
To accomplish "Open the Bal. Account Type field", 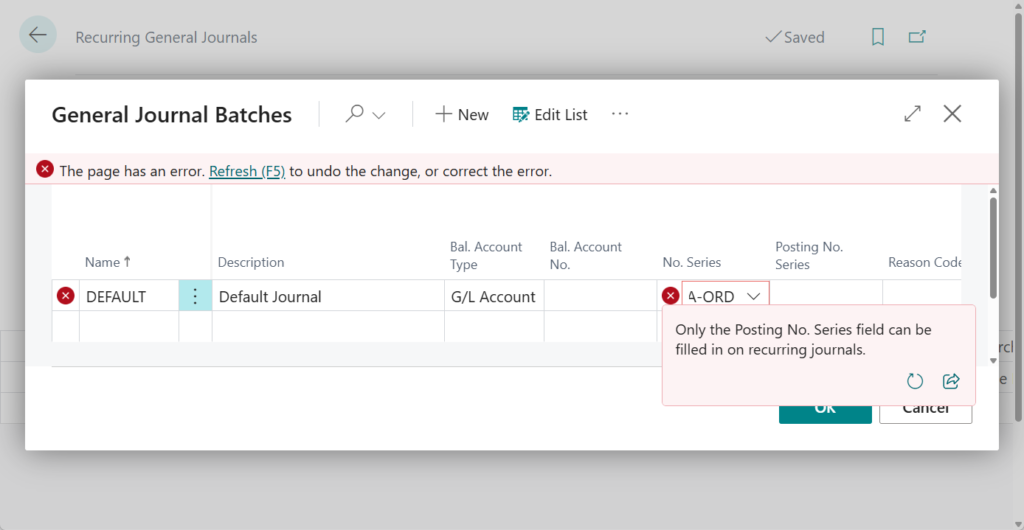I will [493, 296].
